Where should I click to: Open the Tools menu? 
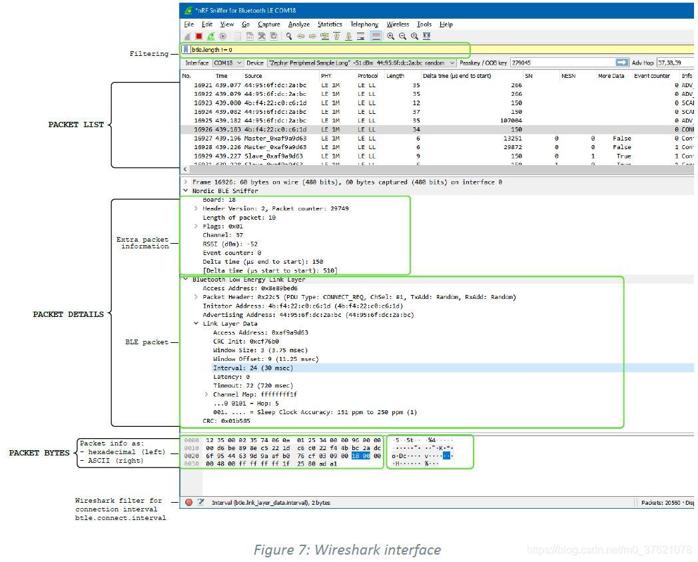[x=424, y=24]
